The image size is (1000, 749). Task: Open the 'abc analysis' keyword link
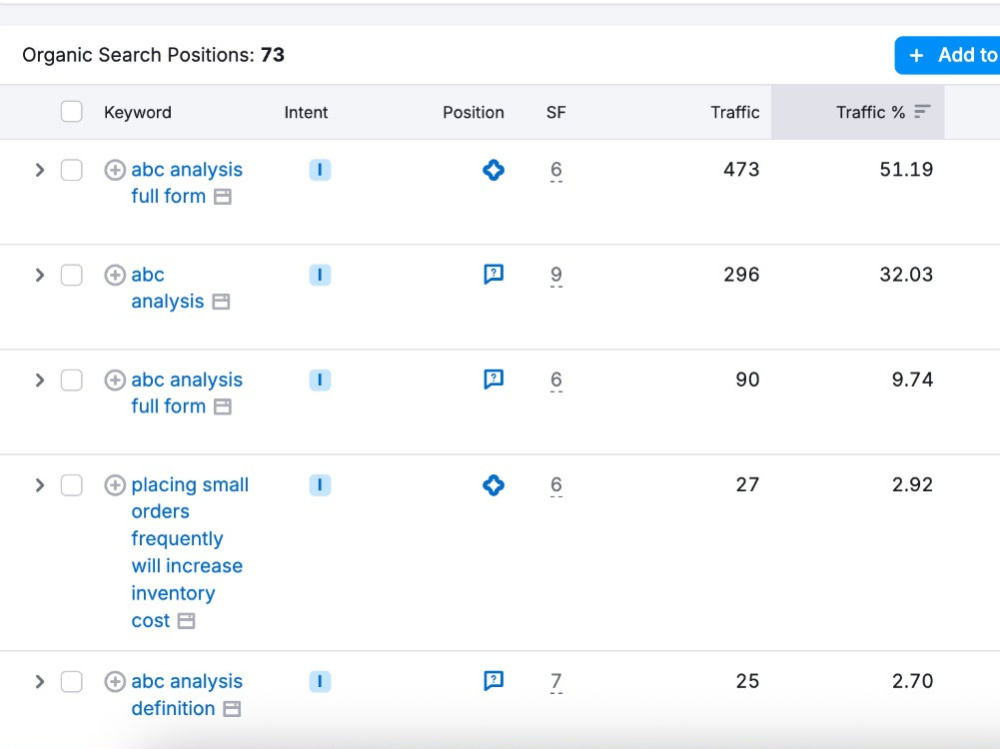click(x=167, y=288)
